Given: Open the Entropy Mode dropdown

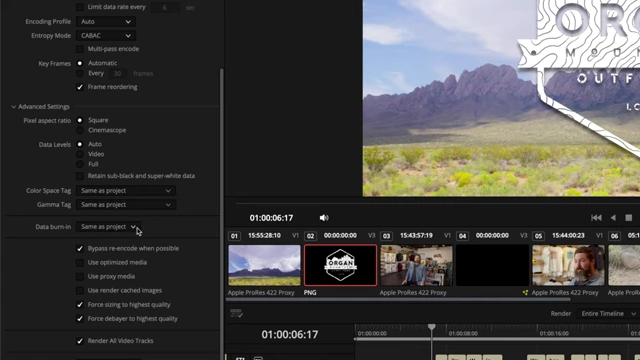Looking at the screenshot, I should tap(106, 36).
